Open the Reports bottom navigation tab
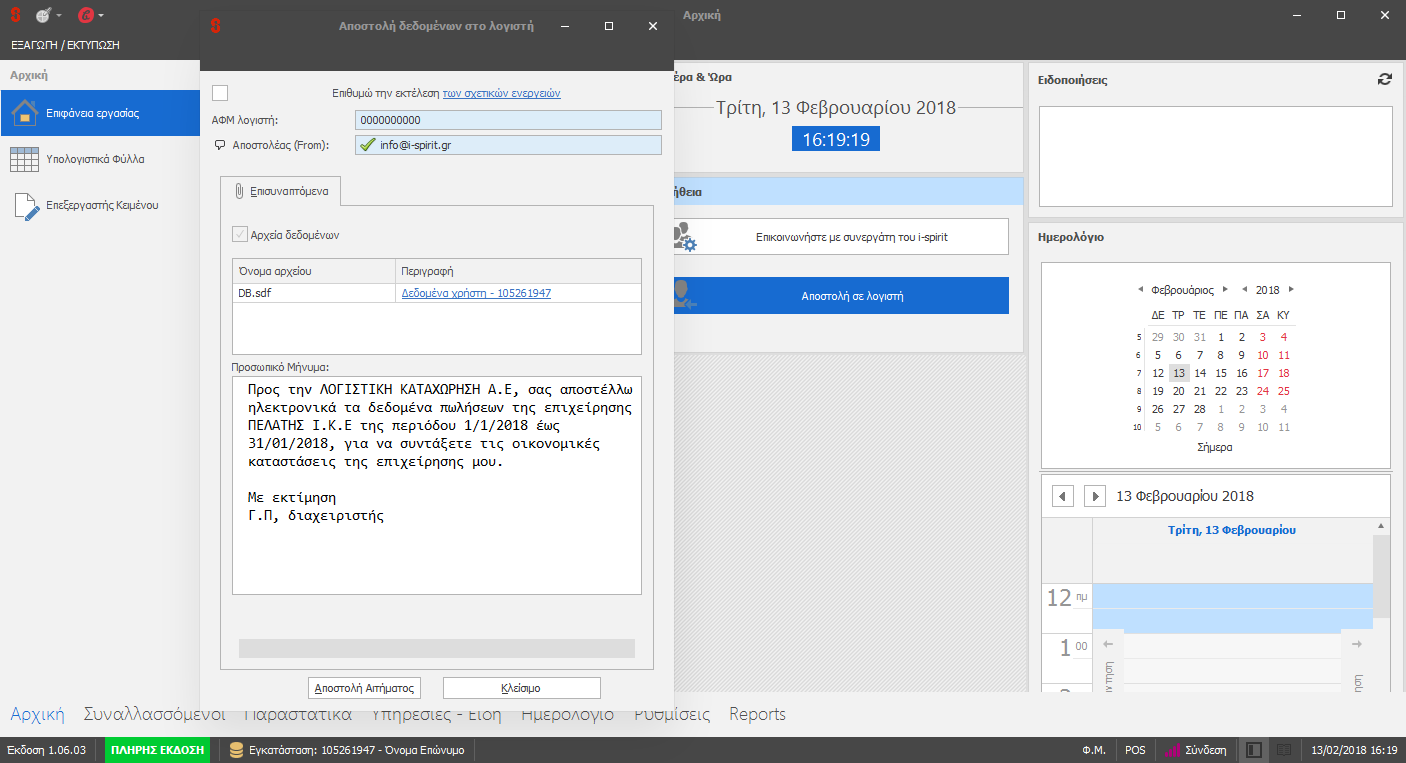The width and height of the screenshot is (1406, 763). pos(757,714)
